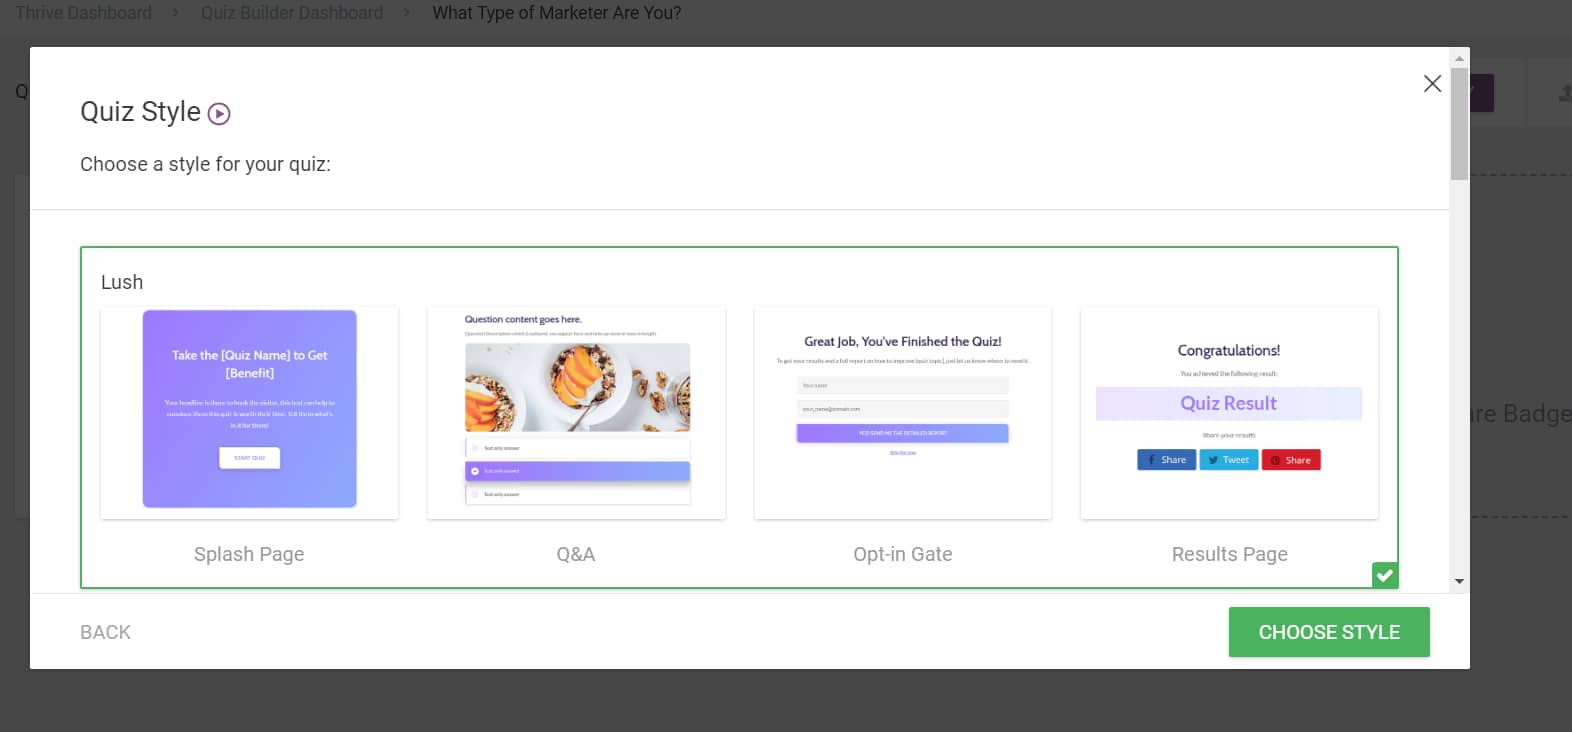Screen dimensions: 1572x732
Task: Play the Quiz Style tutorial video icon
Action: click(219, 114)
